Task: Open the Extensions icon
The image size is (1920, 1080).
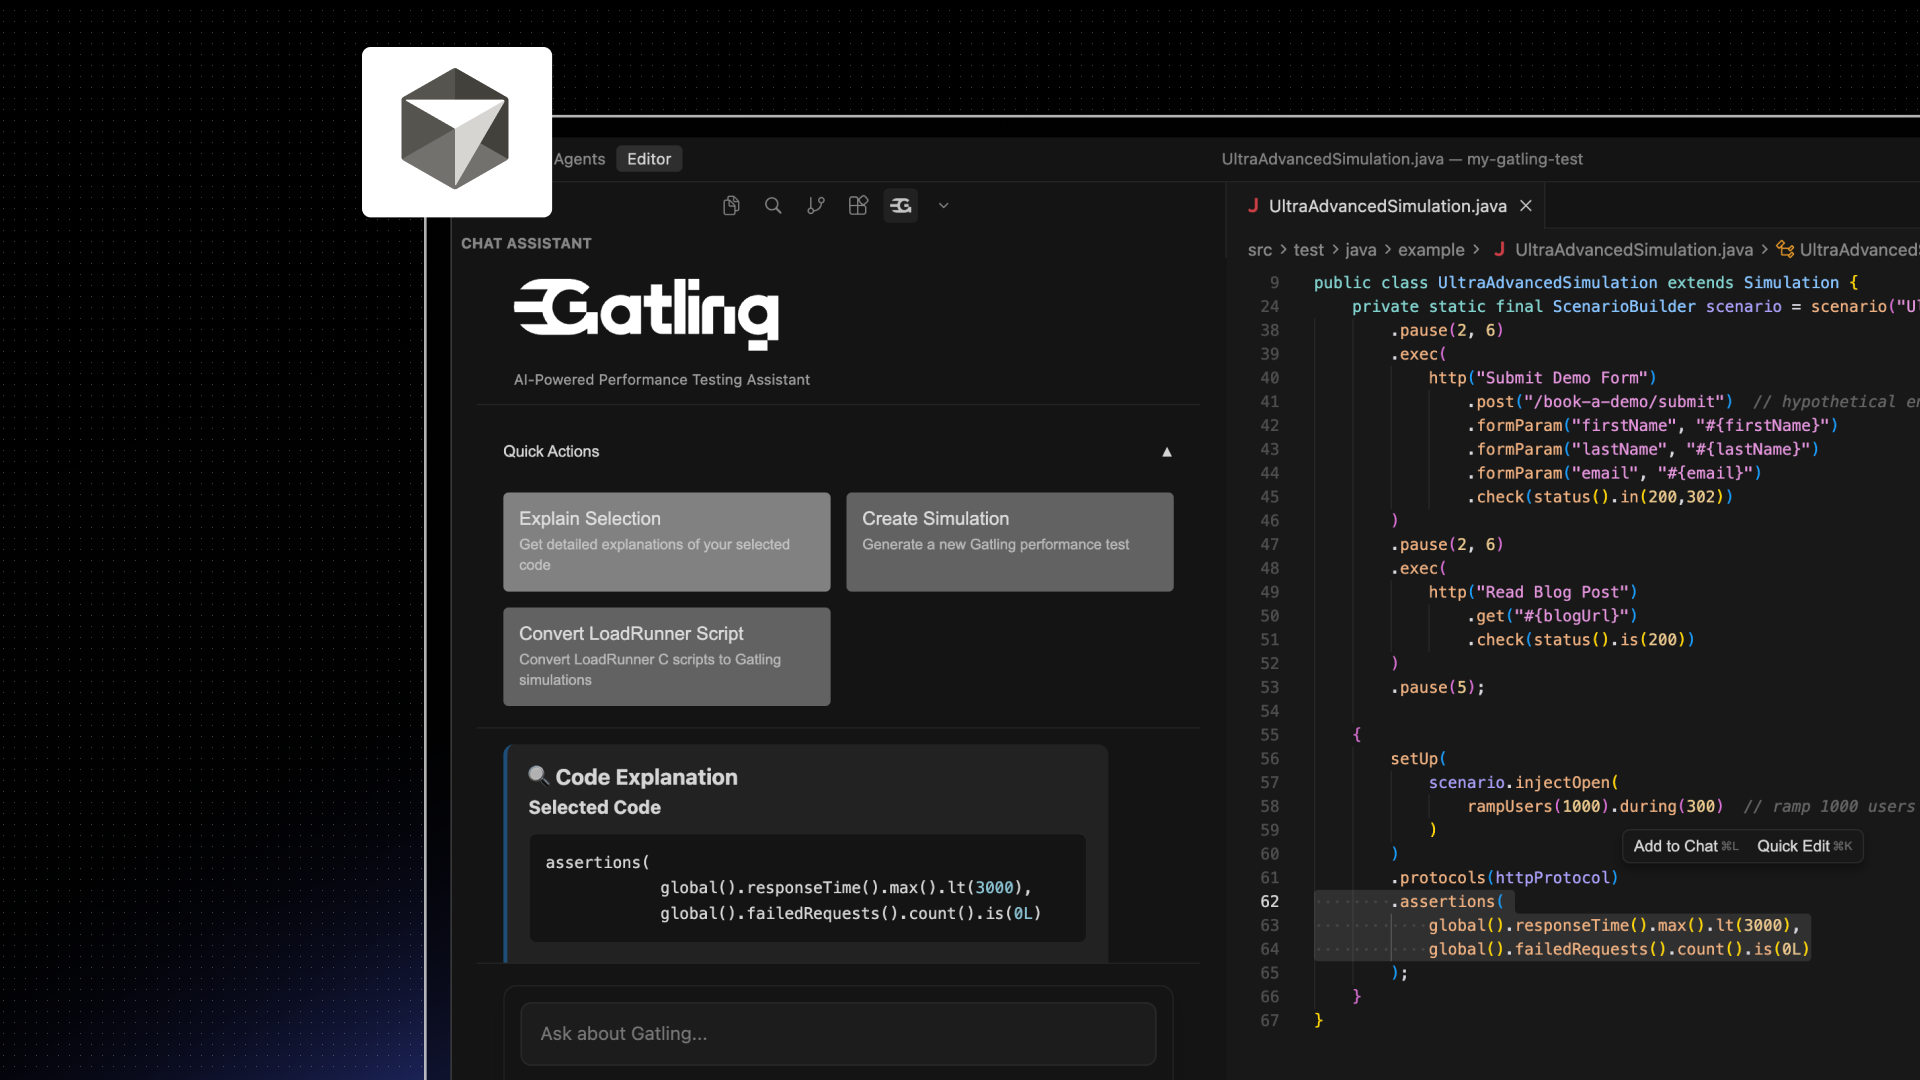Action: (x=858, y=205)
